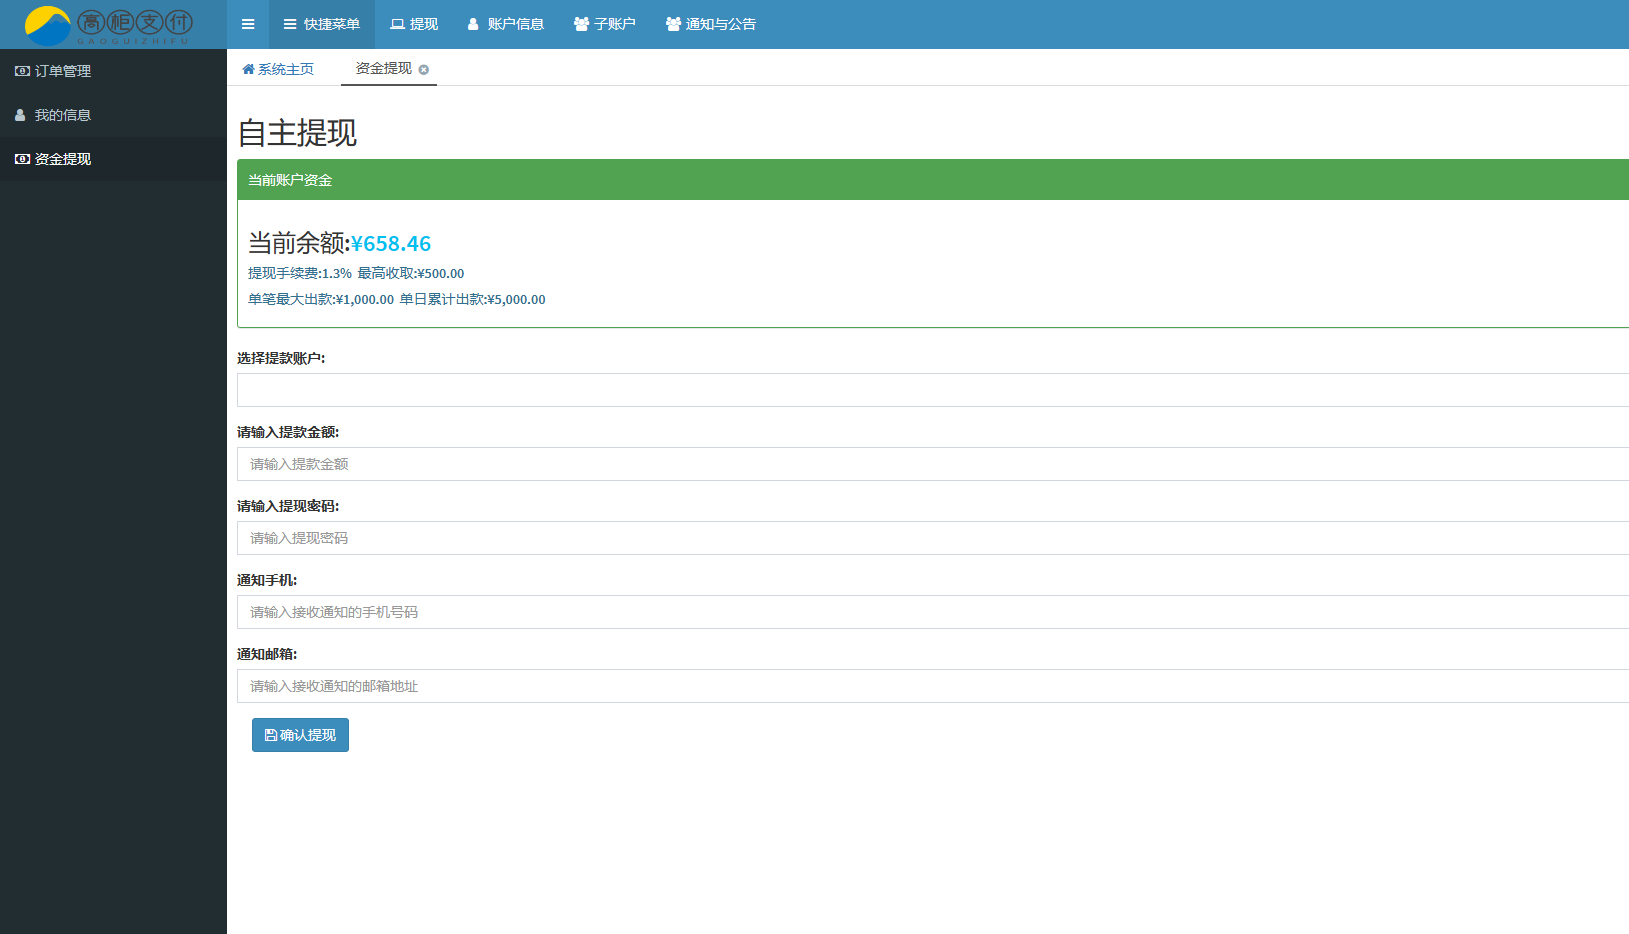Click the 通知邮箱 email address field
This screenshot has width=1629, height=934.
932,686
